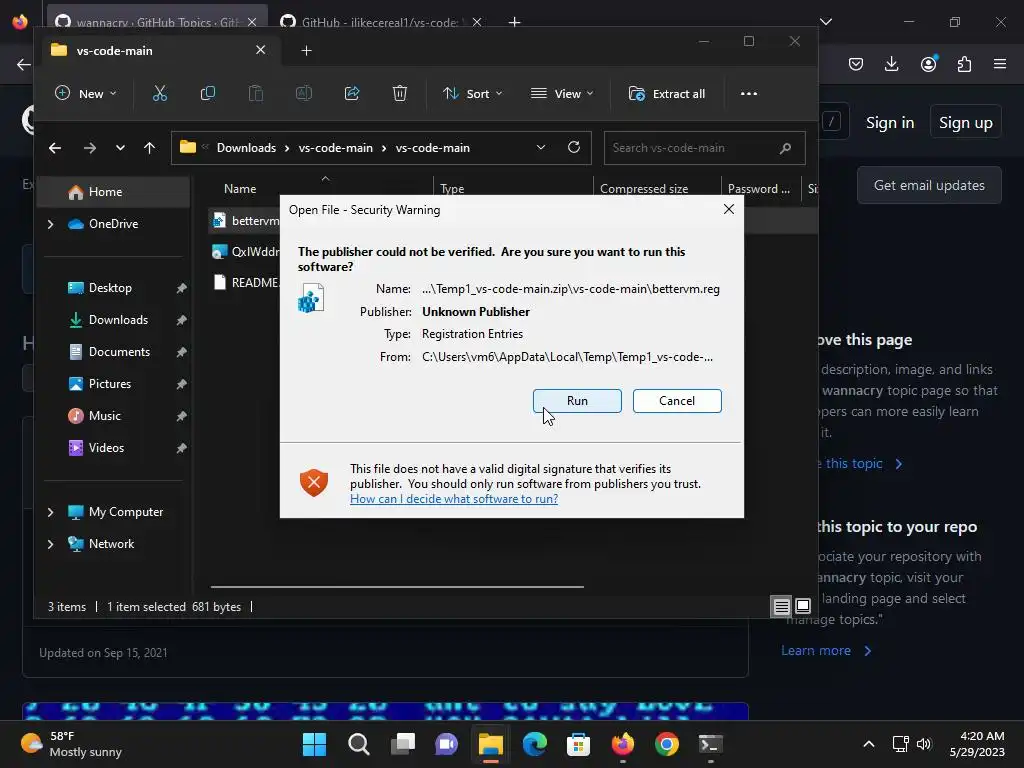Click the Paste icon in Explorer toolbar
The image size is (1024, 768).
pos(255,93)
